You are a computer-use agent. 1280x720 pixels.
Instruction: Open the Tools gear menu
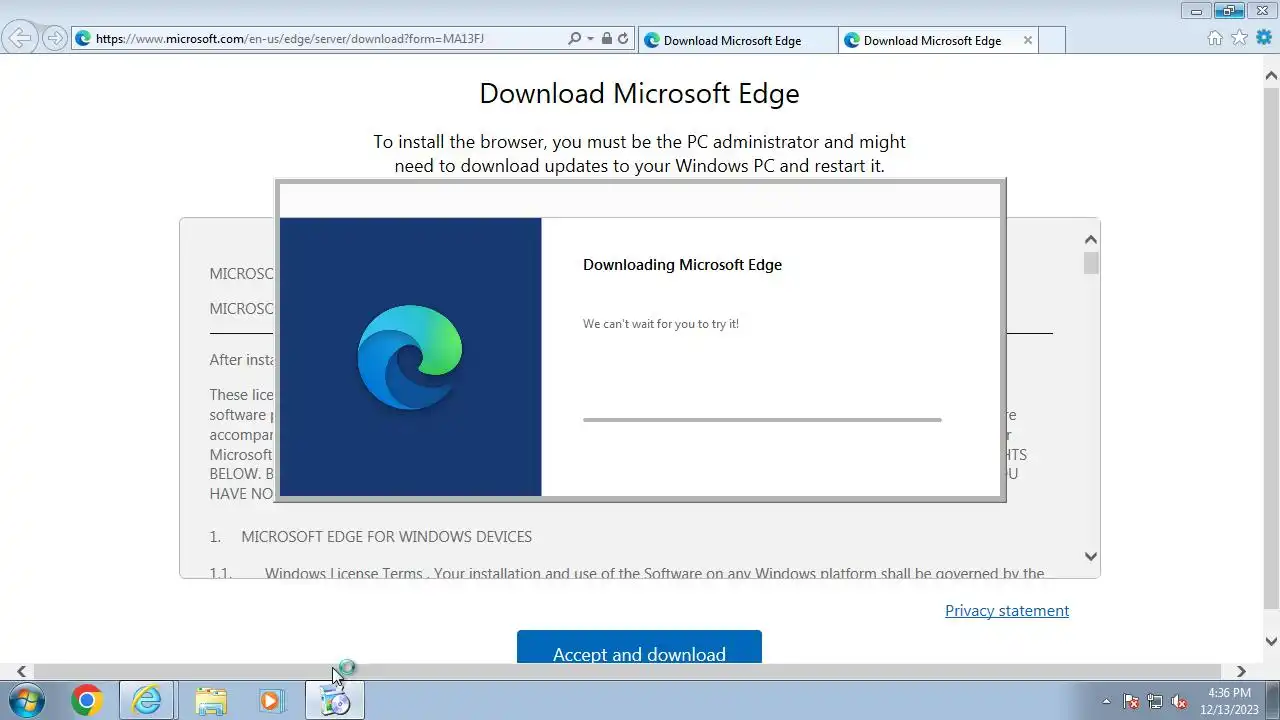click(1264, 38)
